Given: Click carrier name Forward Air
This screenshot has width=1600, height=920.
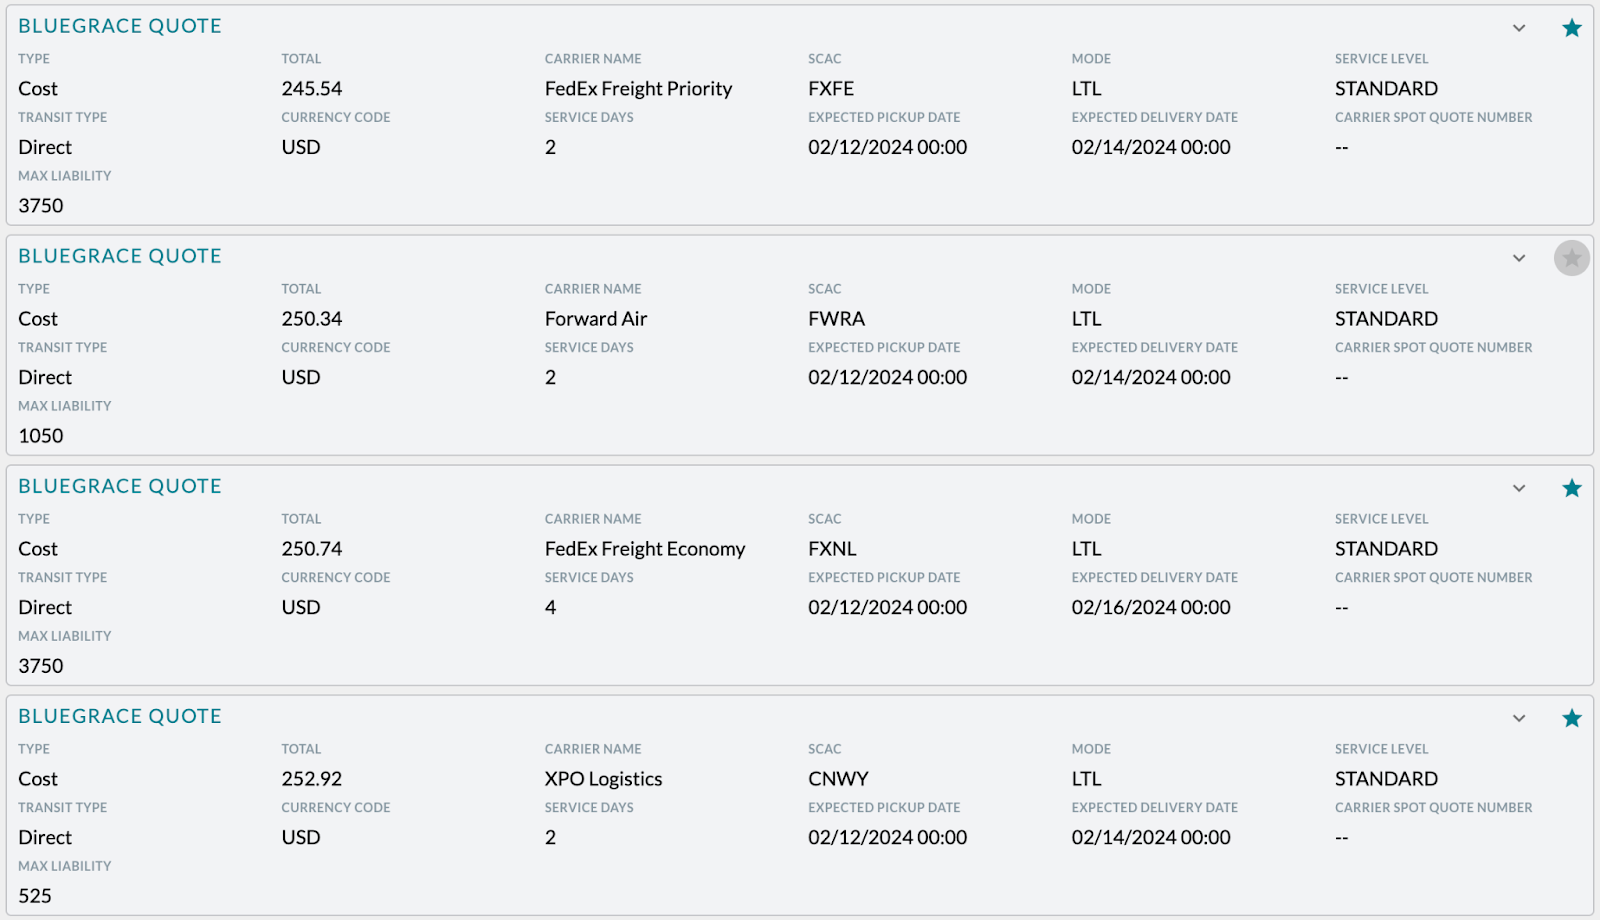Looking at the screenshot, I should 596,319.
